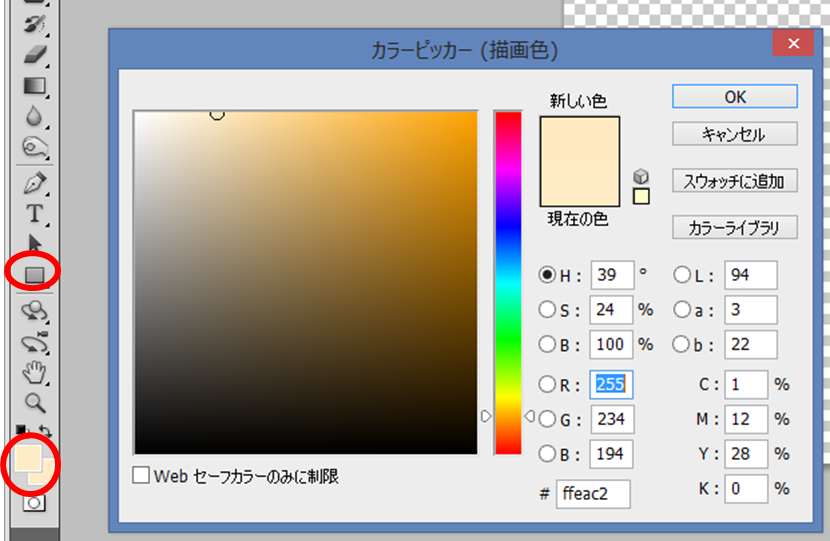
Task: Select the Blur tool
Action: [x=35, y=117]
